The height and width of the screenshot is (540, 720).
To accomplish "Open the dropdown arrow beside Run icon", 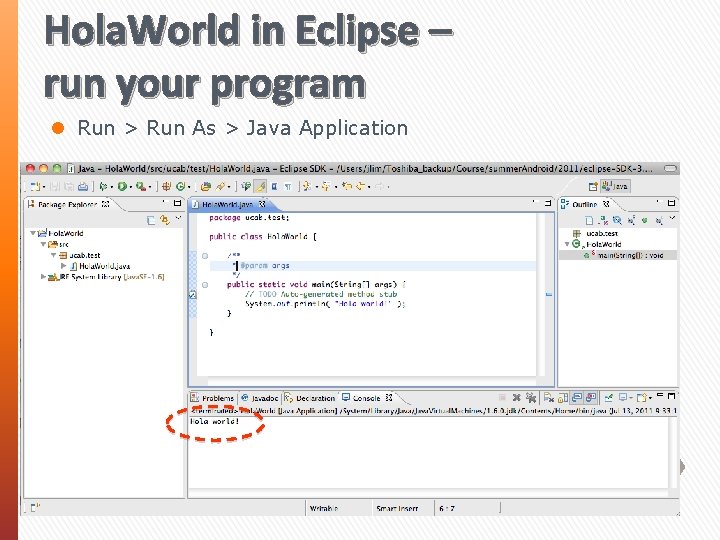I will click(x=130, y=187).
